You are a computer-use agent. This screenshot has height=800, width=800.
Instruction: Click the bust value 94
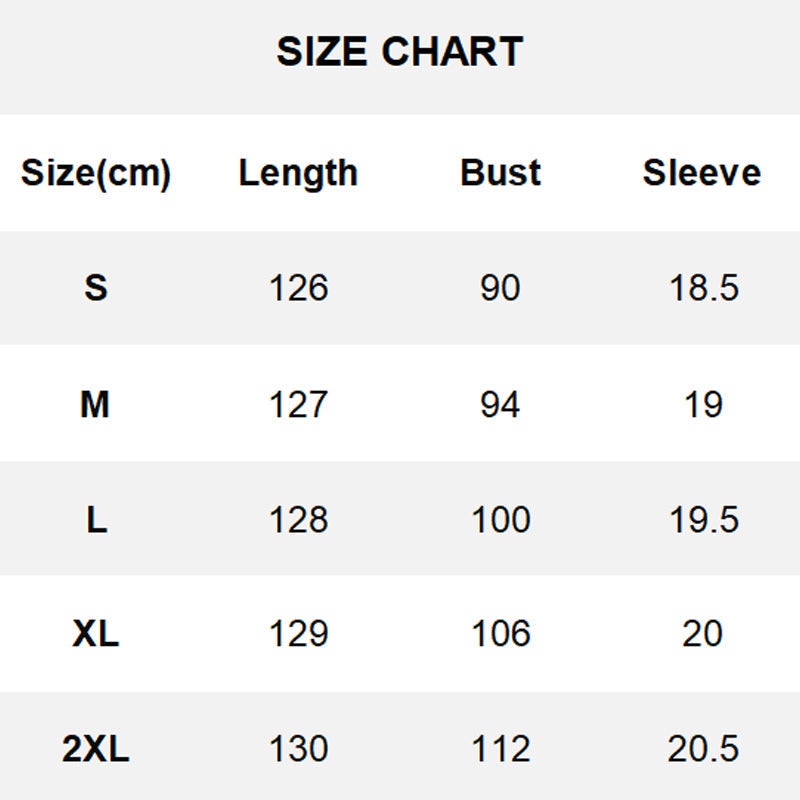point(500,405)
